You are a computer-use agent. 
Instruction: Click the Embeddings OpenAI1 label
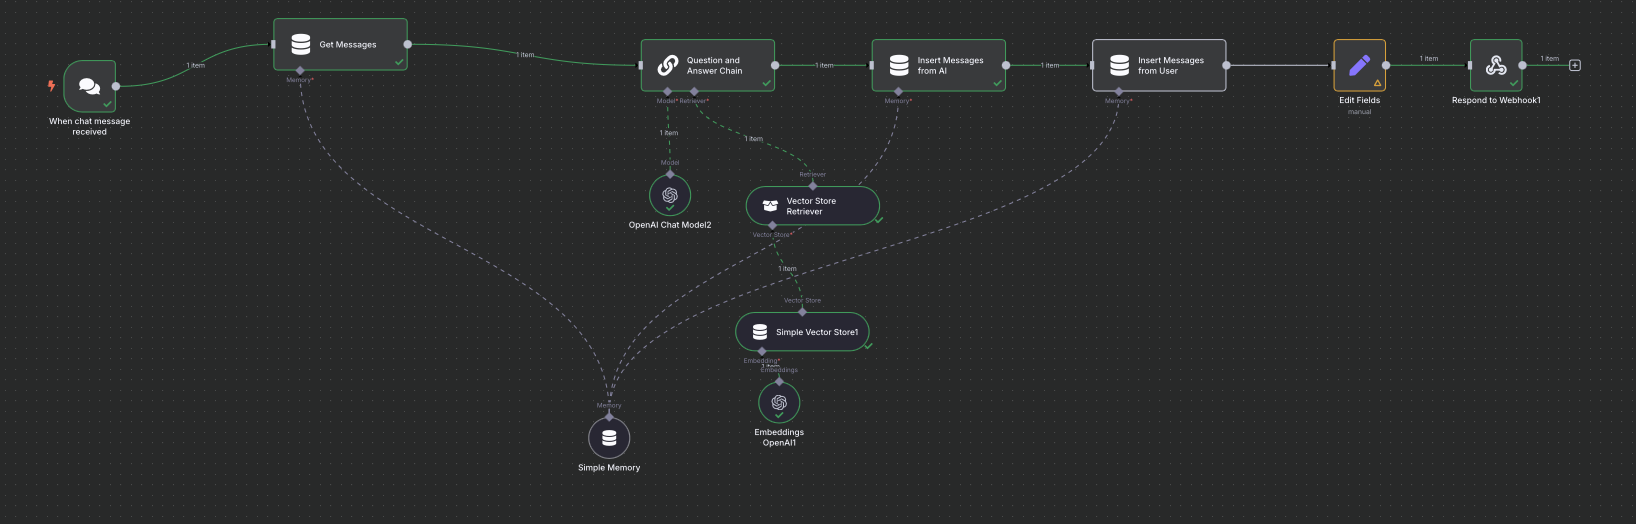click(779, 437)
